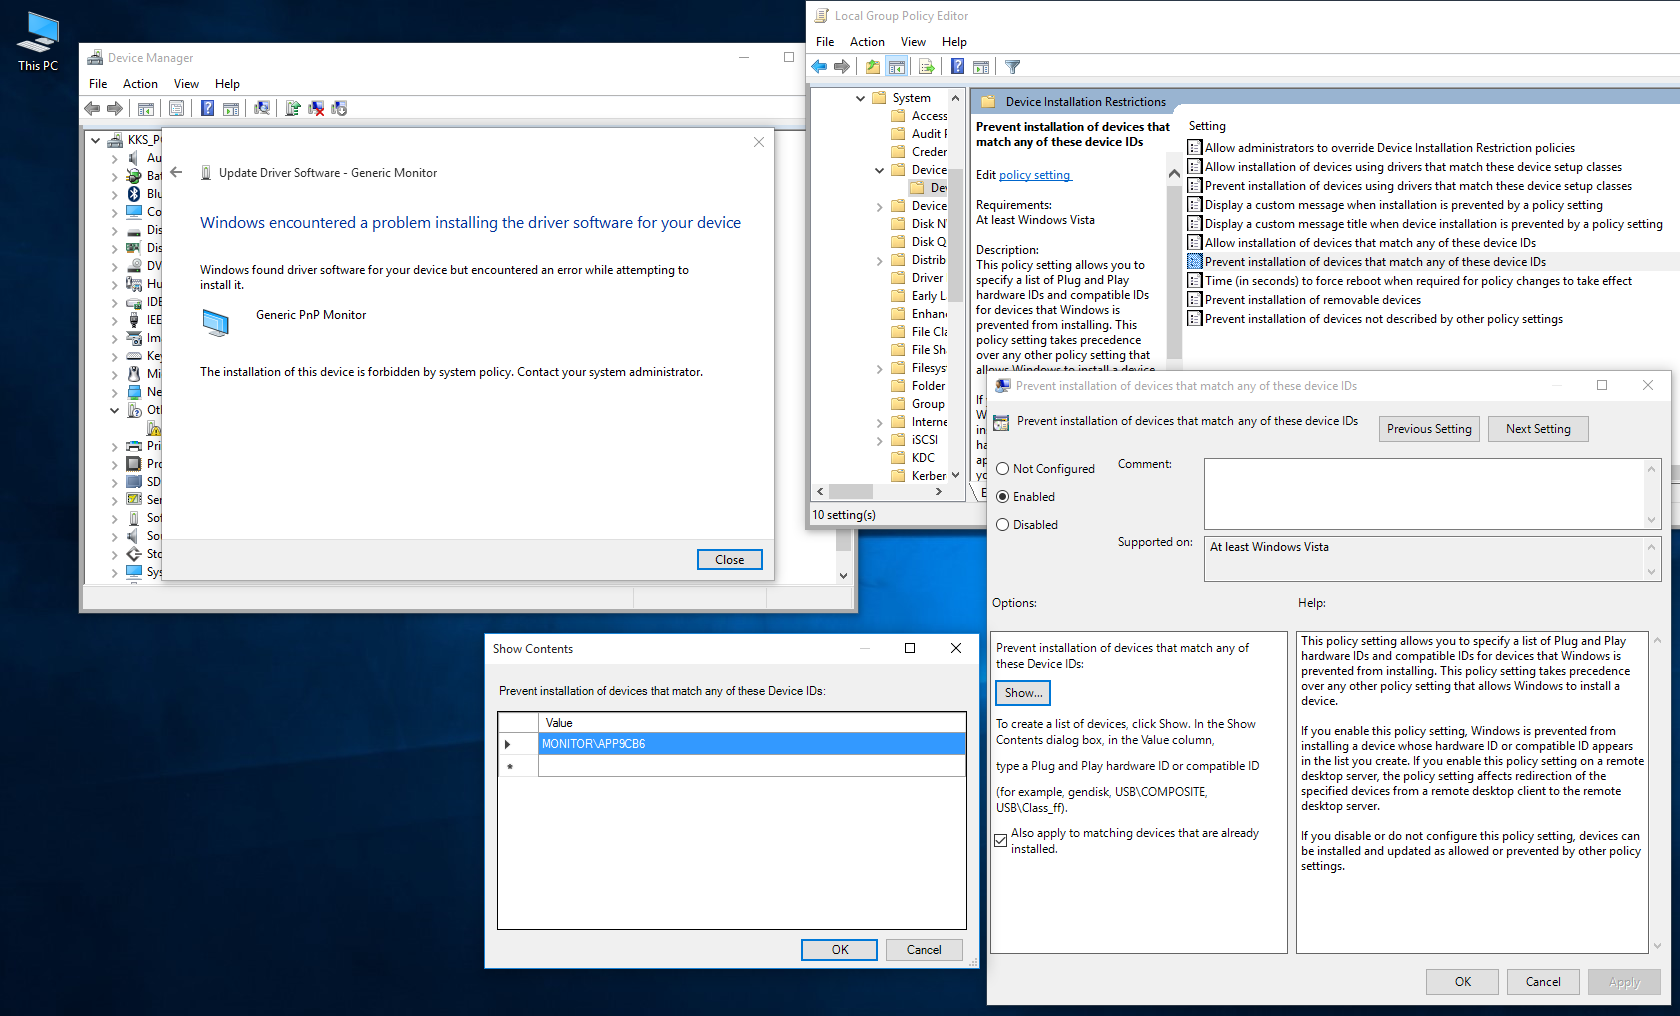Click Scan for hardware changes icon

(262, 108)
